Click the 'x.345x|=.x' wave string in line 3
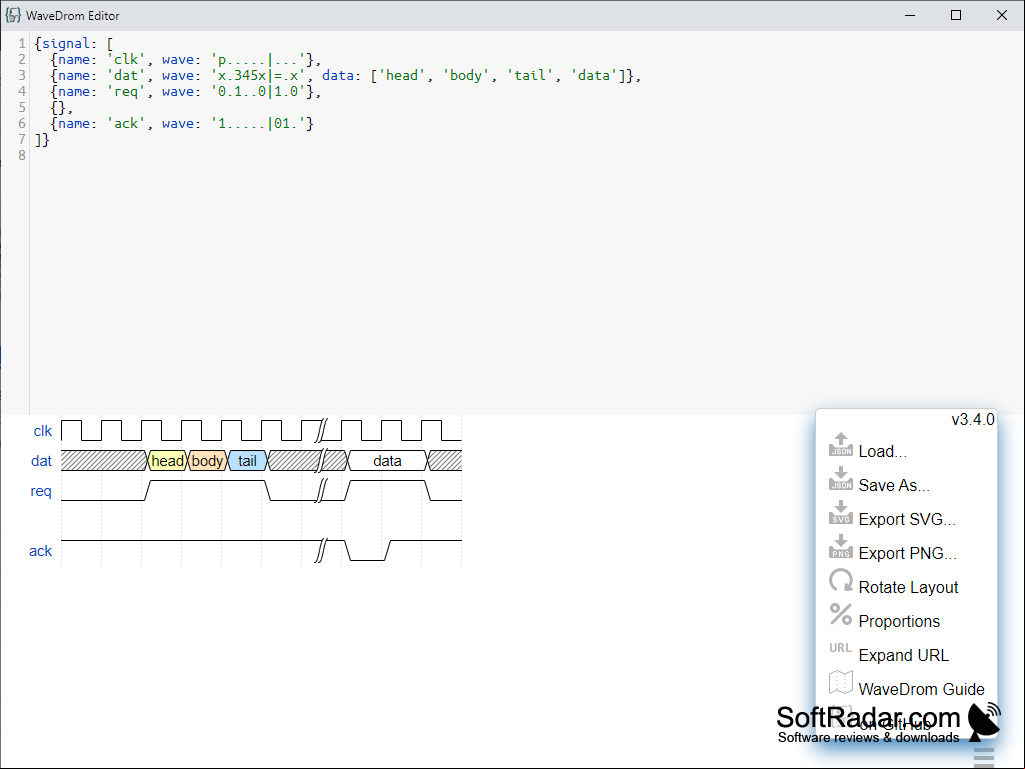The image size is (1025, 769). [x=258, y=76]
